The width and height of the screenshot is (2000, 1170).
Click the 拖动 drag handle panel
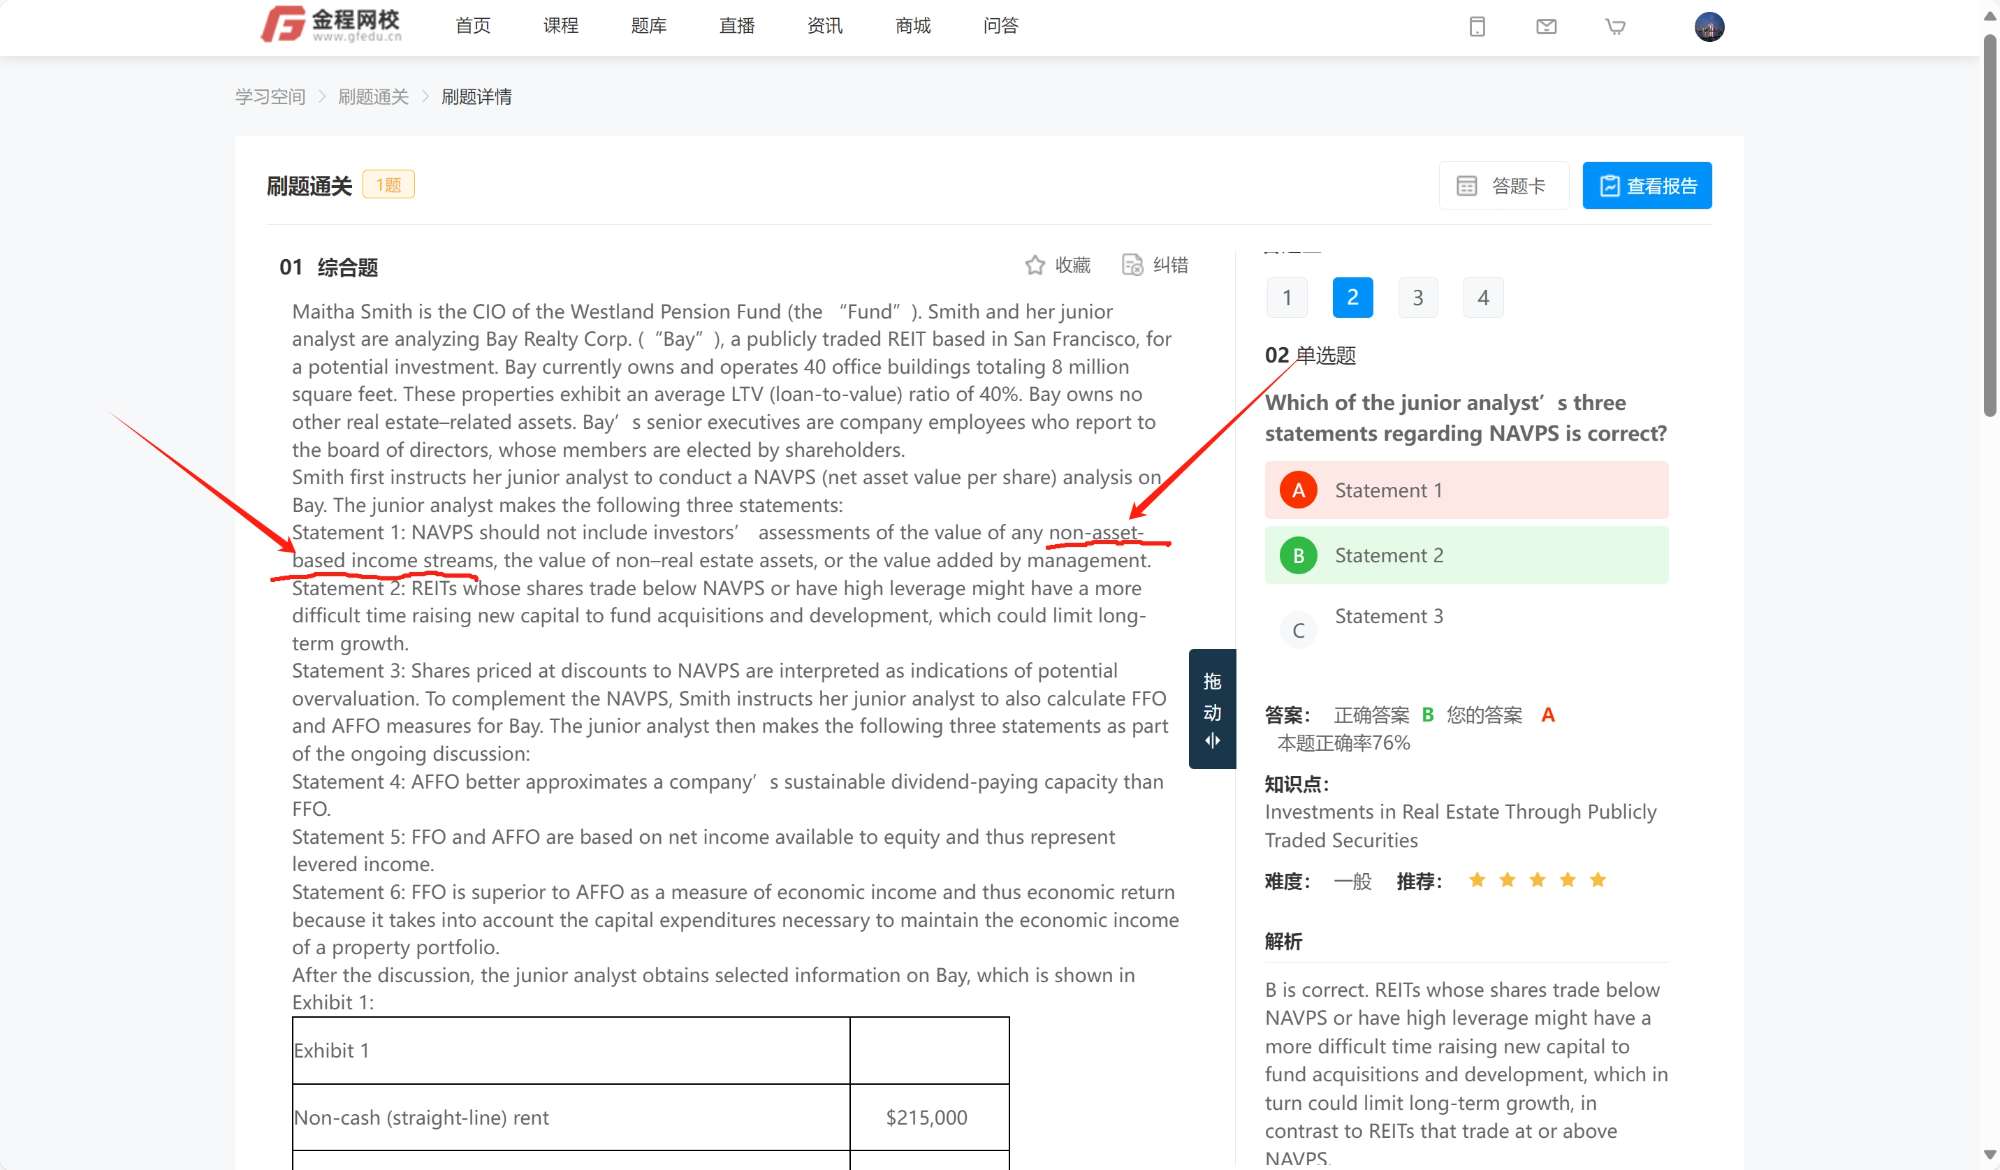[1212, 709]
